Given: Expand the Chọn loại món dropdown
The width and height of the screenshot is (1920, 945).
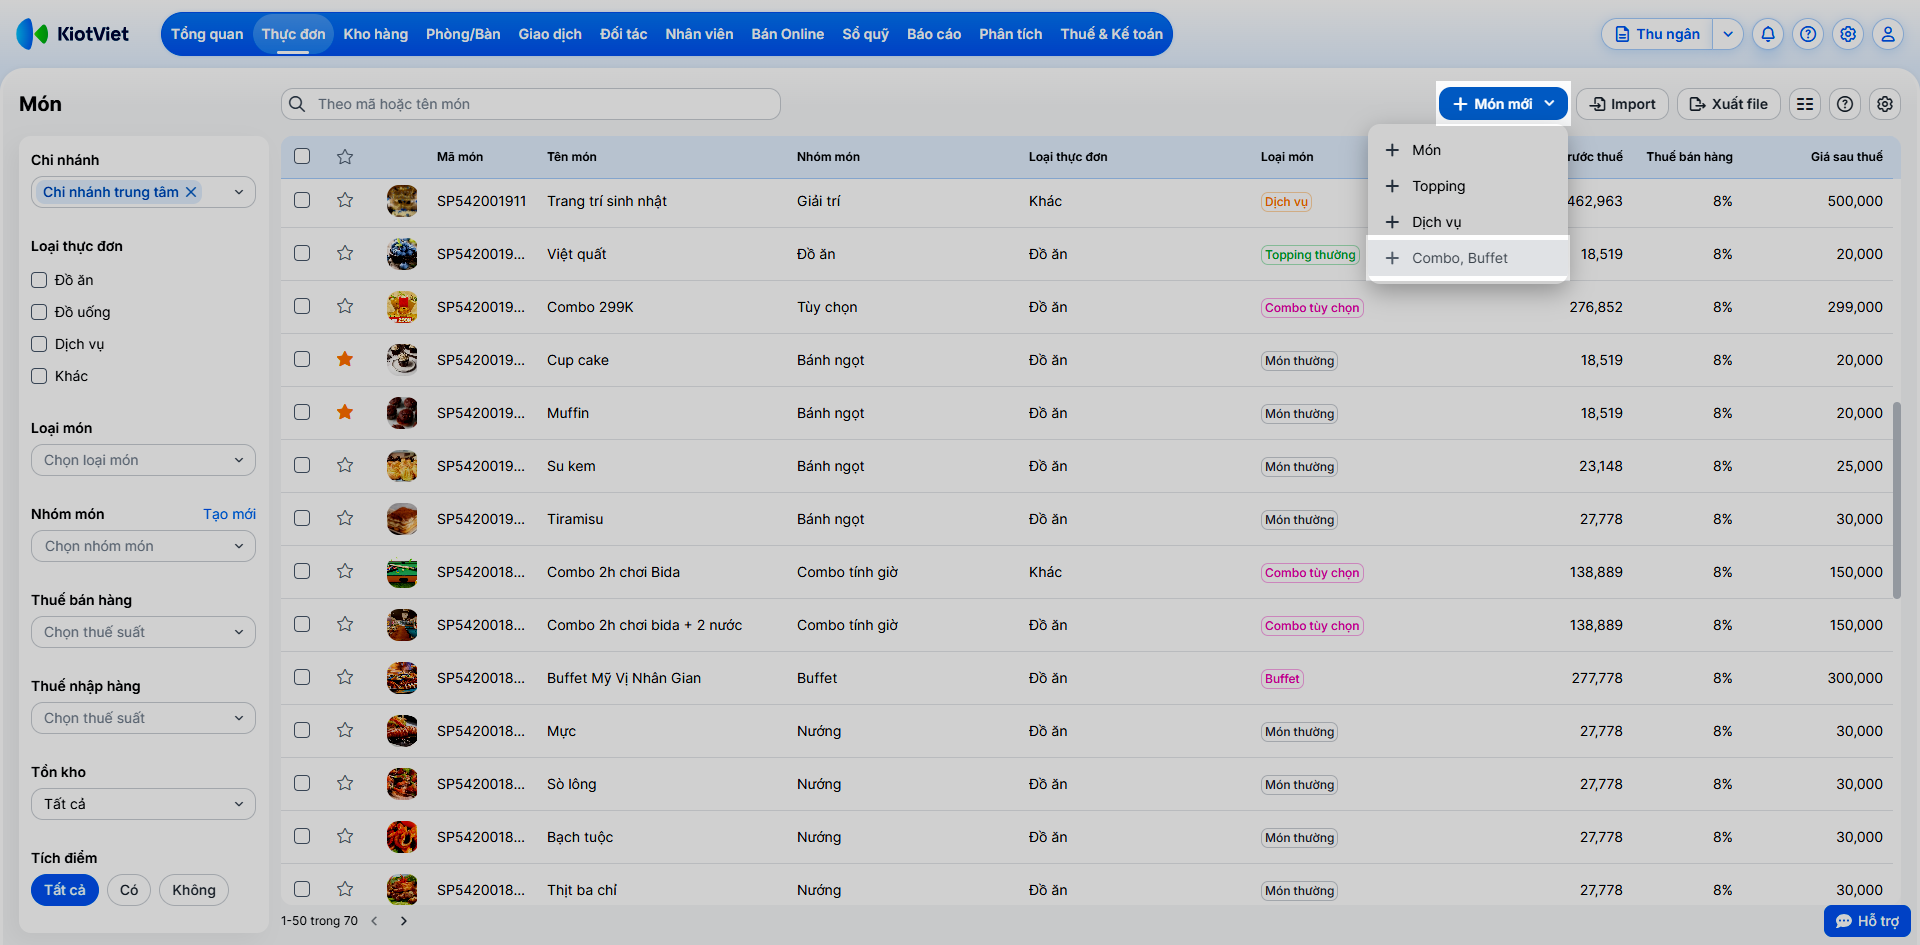Looking at the screenshot, I should tap(143, 460).
